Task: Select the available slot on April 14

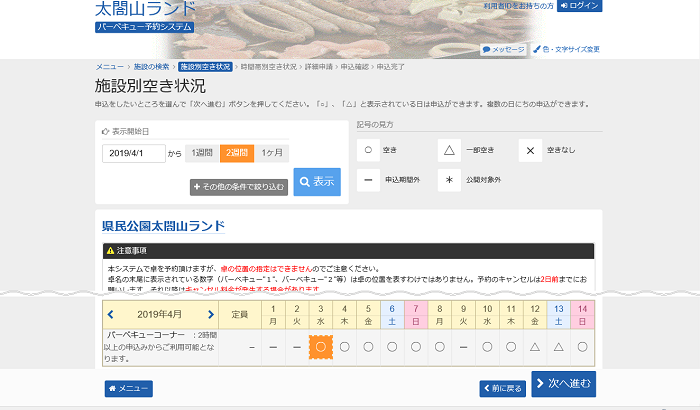Action: click(583, 347)
